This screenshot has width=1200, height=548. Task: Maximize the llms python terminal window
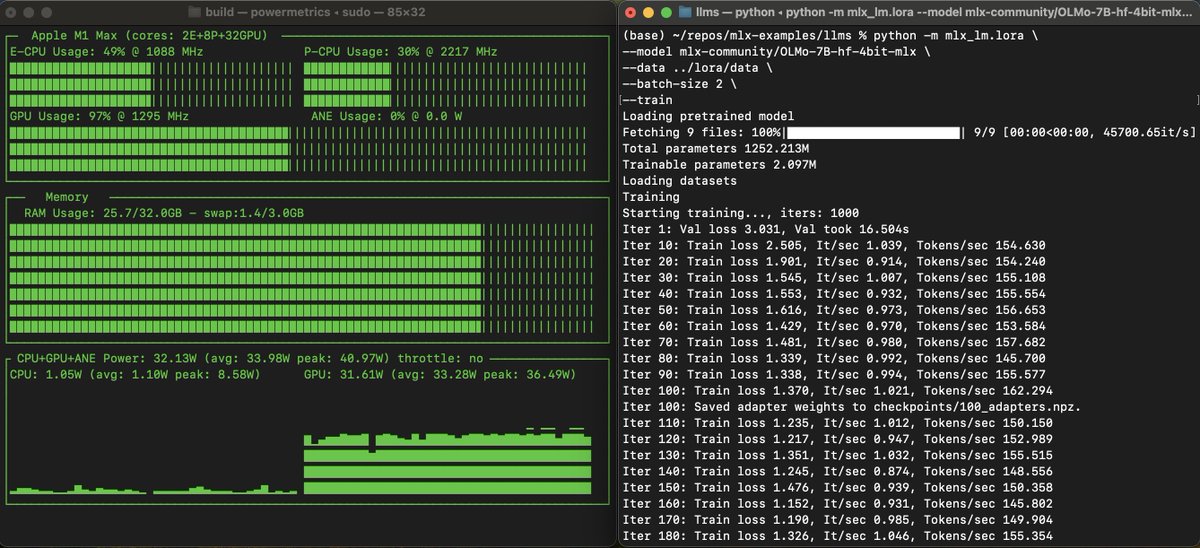666,12
